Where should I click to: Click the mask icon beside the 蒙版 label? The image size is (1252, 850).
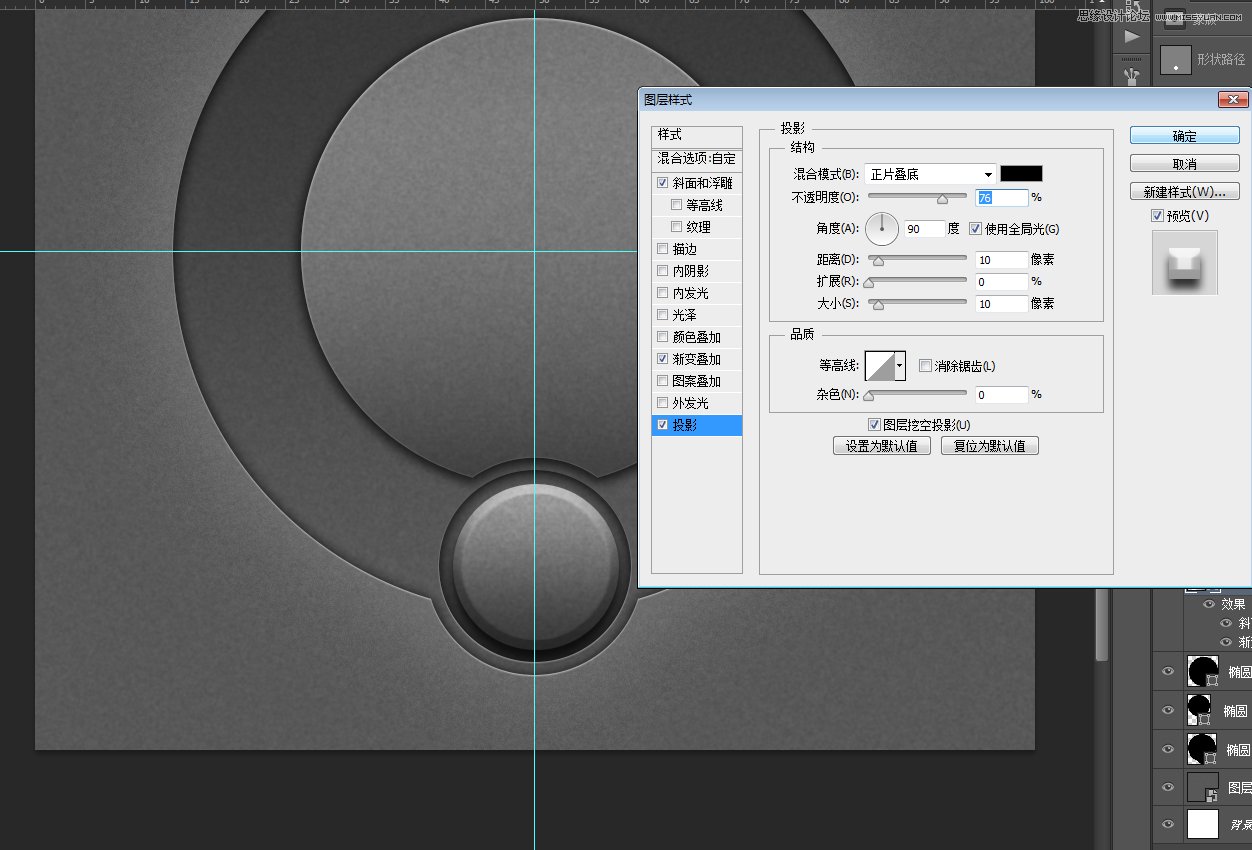(1175, 17)
